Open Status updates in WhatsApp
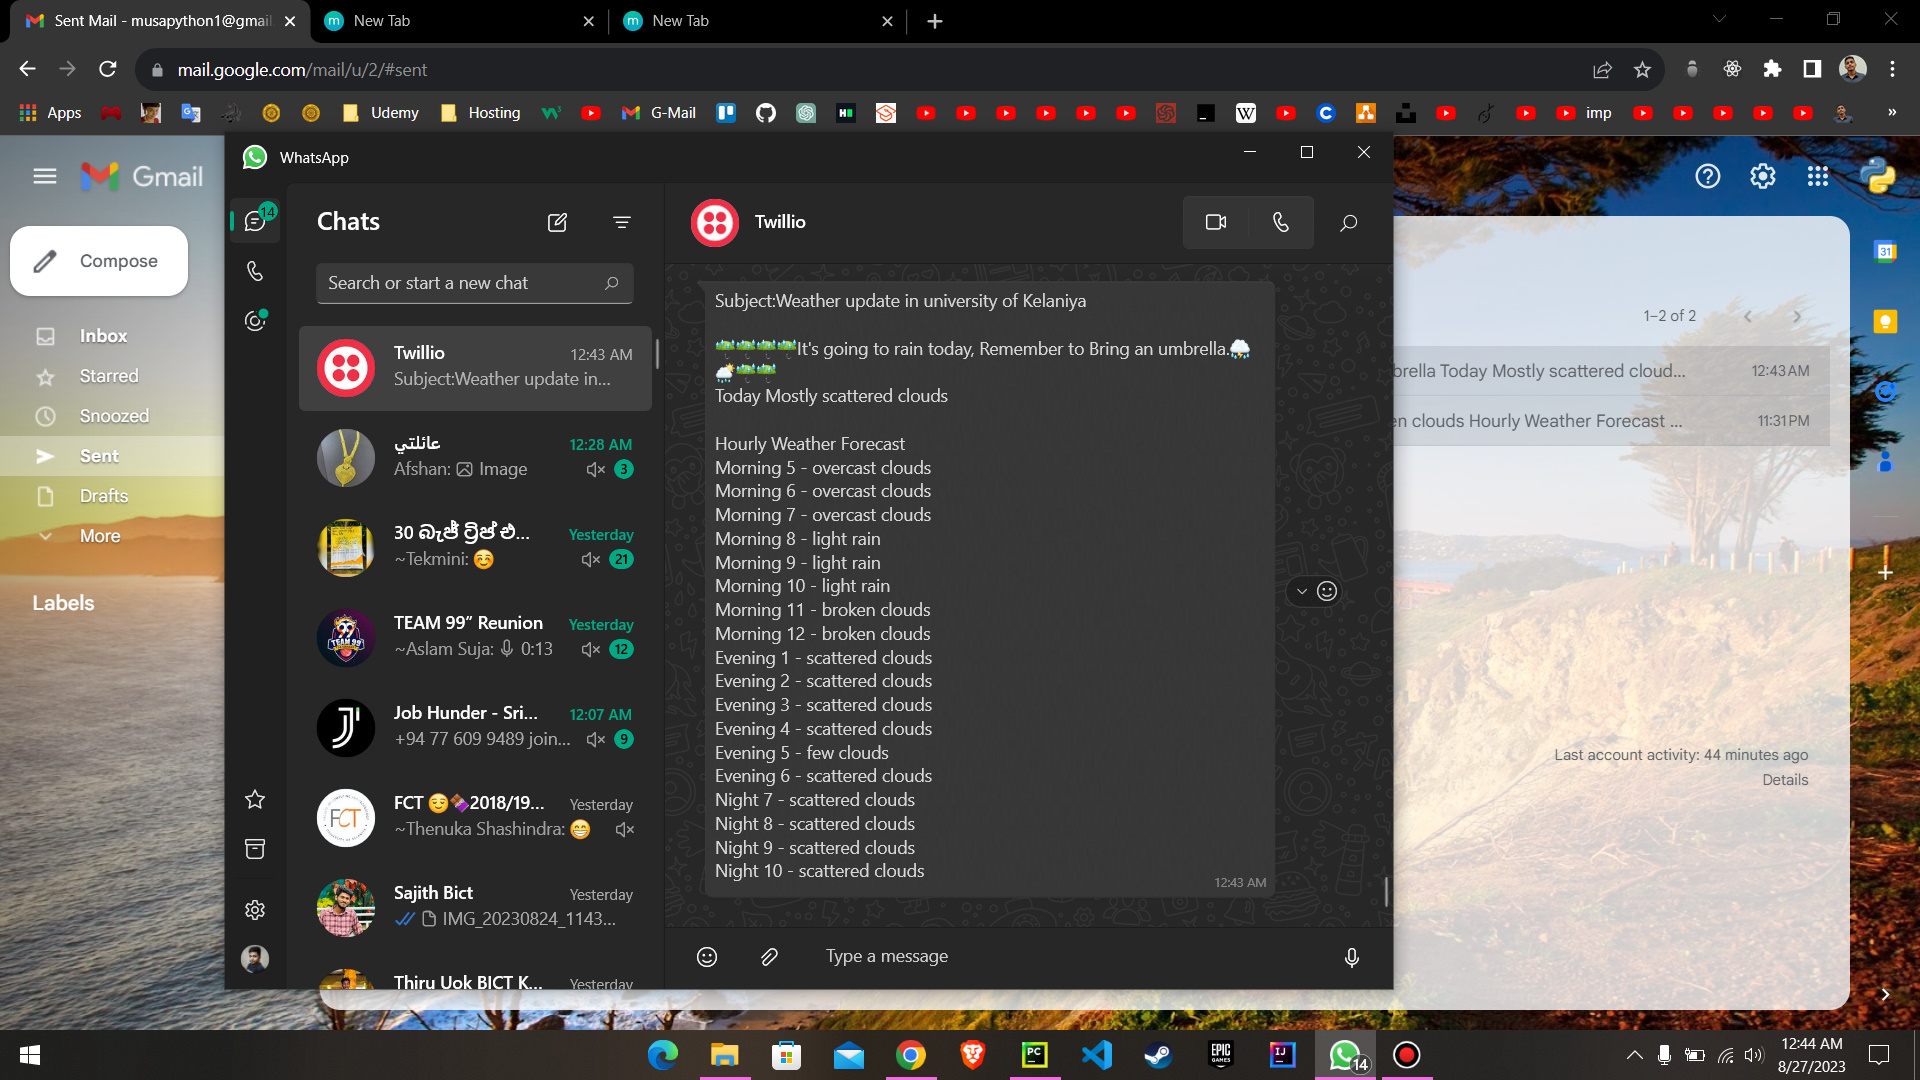Image resolution: width=1920 pixels, height=1080 pixels. 254,320
